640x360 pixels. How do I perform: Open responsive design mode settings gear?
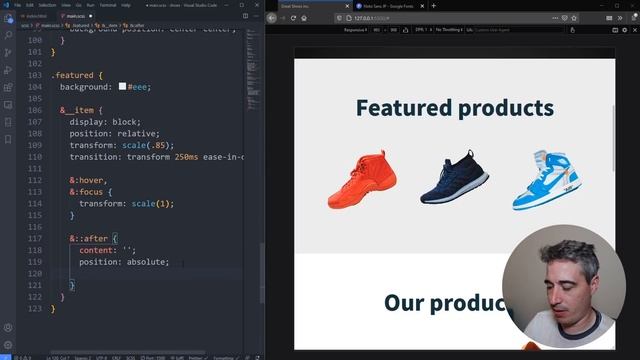[x=625, y=30]
